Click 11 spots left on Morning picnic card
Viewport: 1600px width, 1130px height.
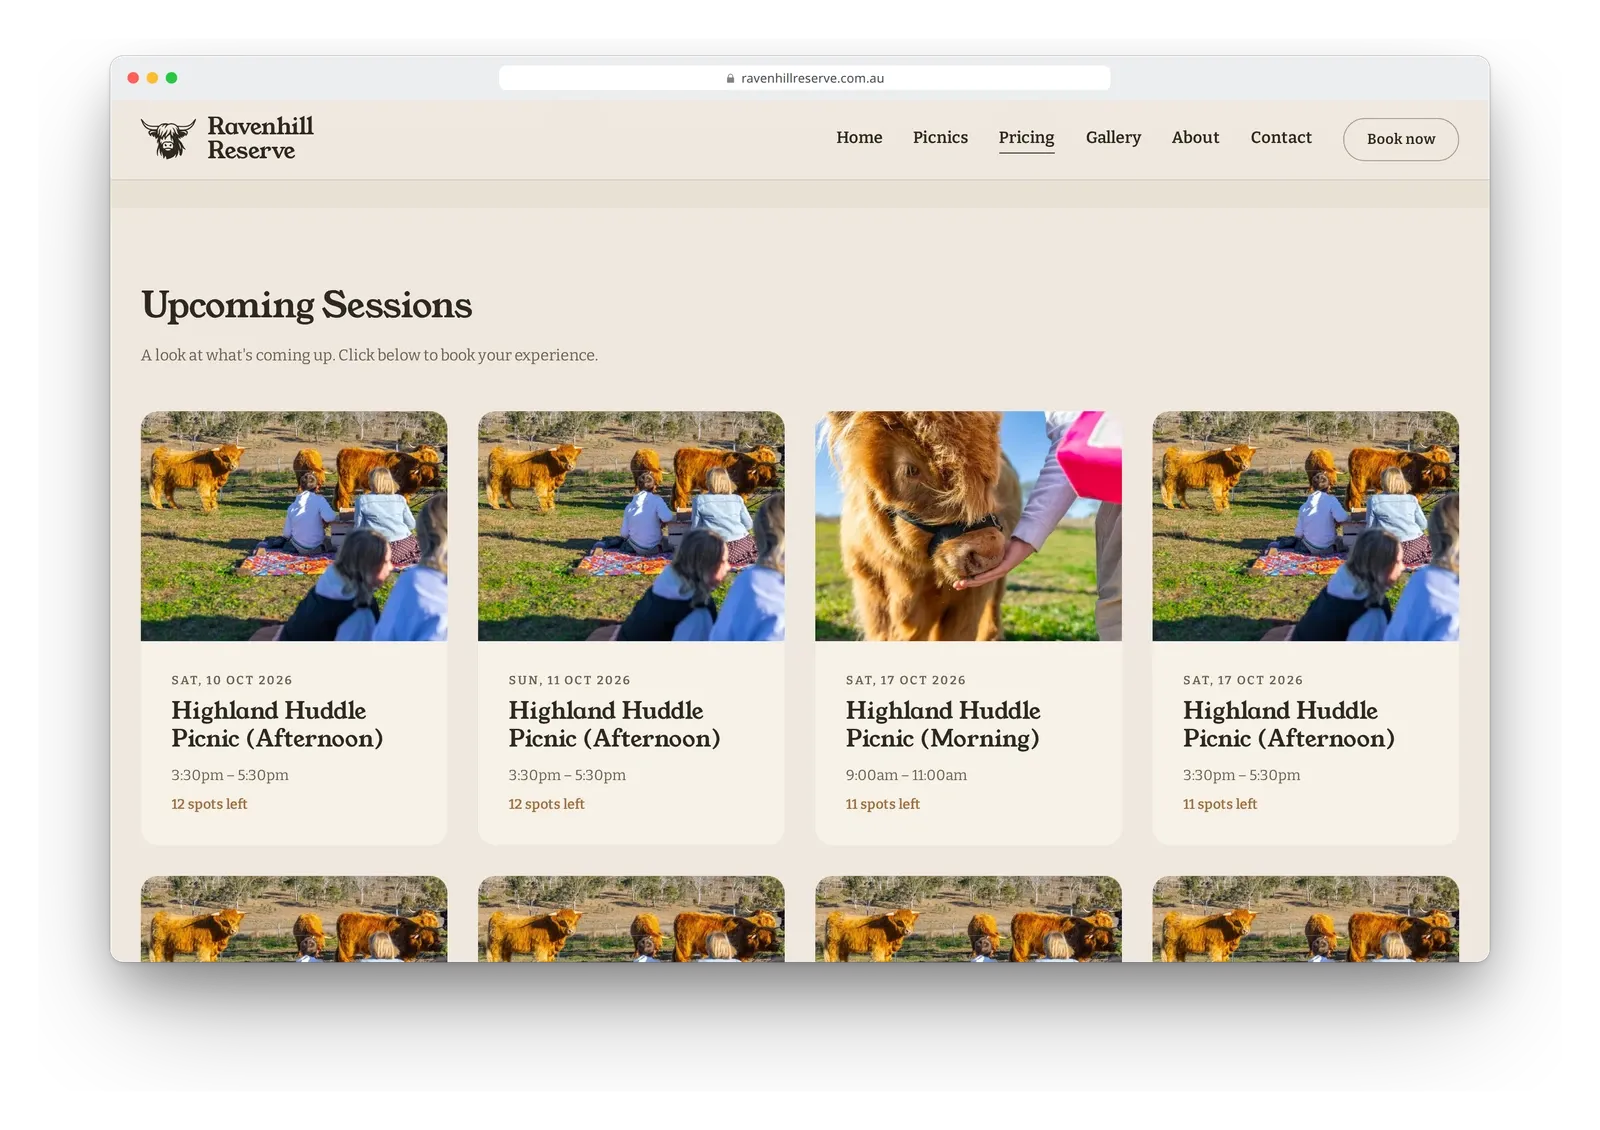click(x=883, y=804)
